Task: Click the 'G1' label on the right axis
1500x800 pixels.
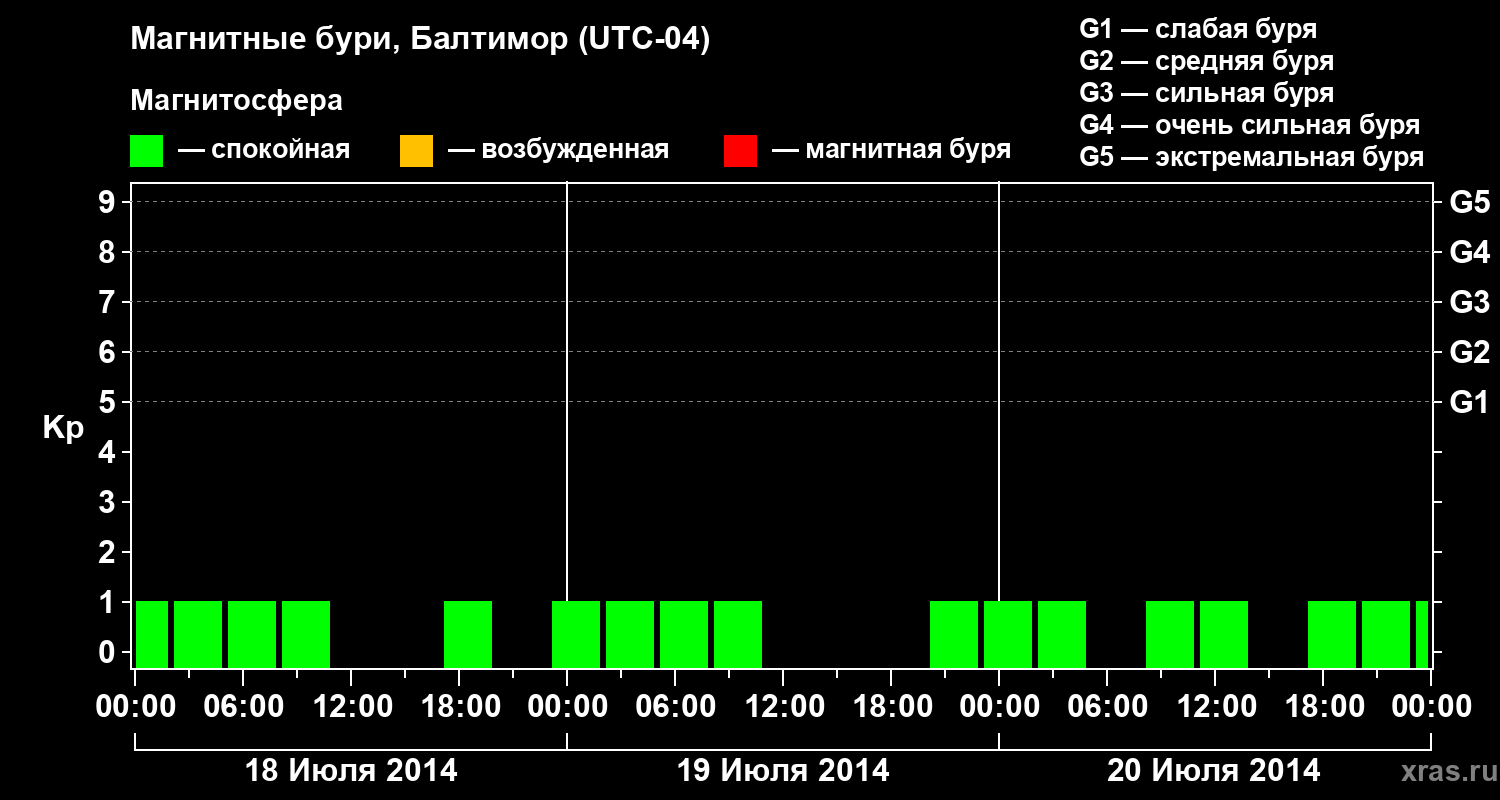Action: 1469,402
